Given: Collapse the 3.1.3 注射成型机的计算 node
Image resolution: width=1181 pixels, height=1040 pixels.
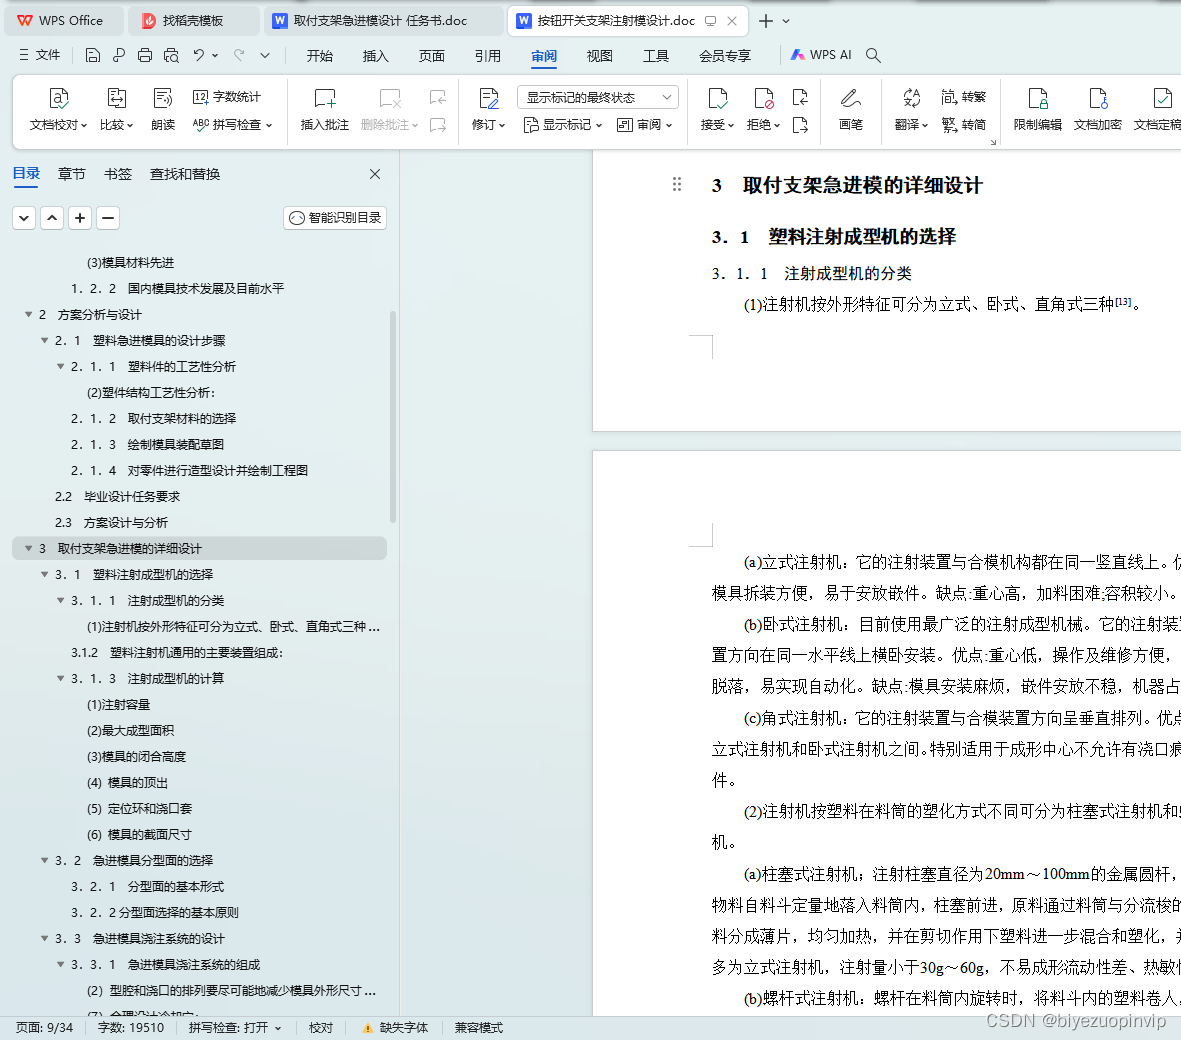Looking at the screenshot, I should click(x=60, y=679).
